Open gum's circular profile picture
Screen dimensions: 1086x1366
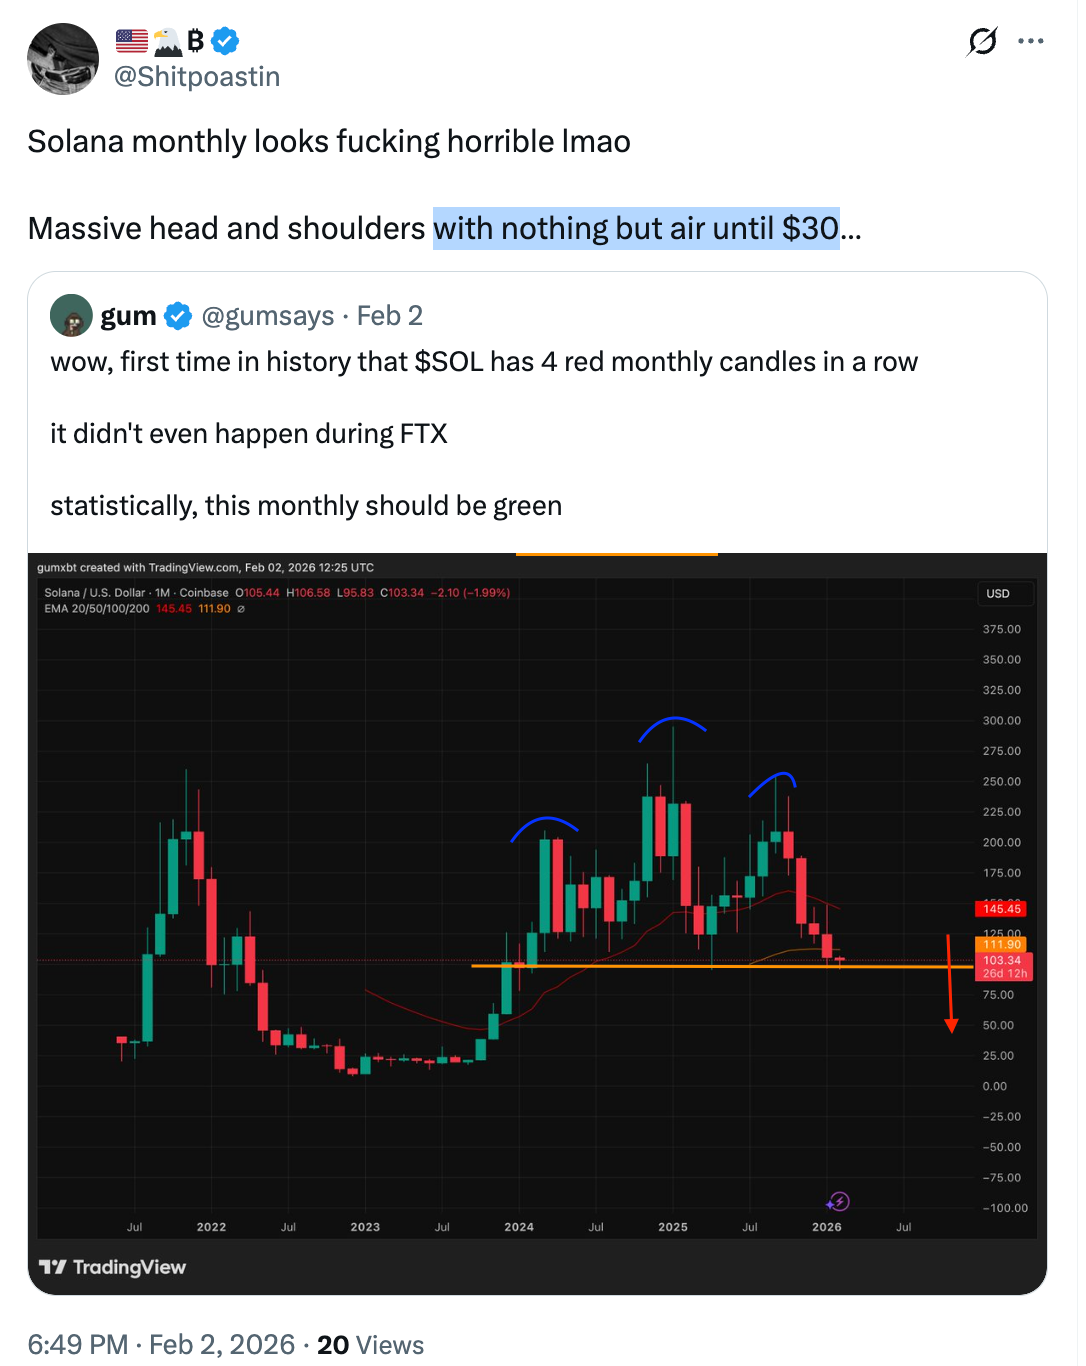point(70,315)
